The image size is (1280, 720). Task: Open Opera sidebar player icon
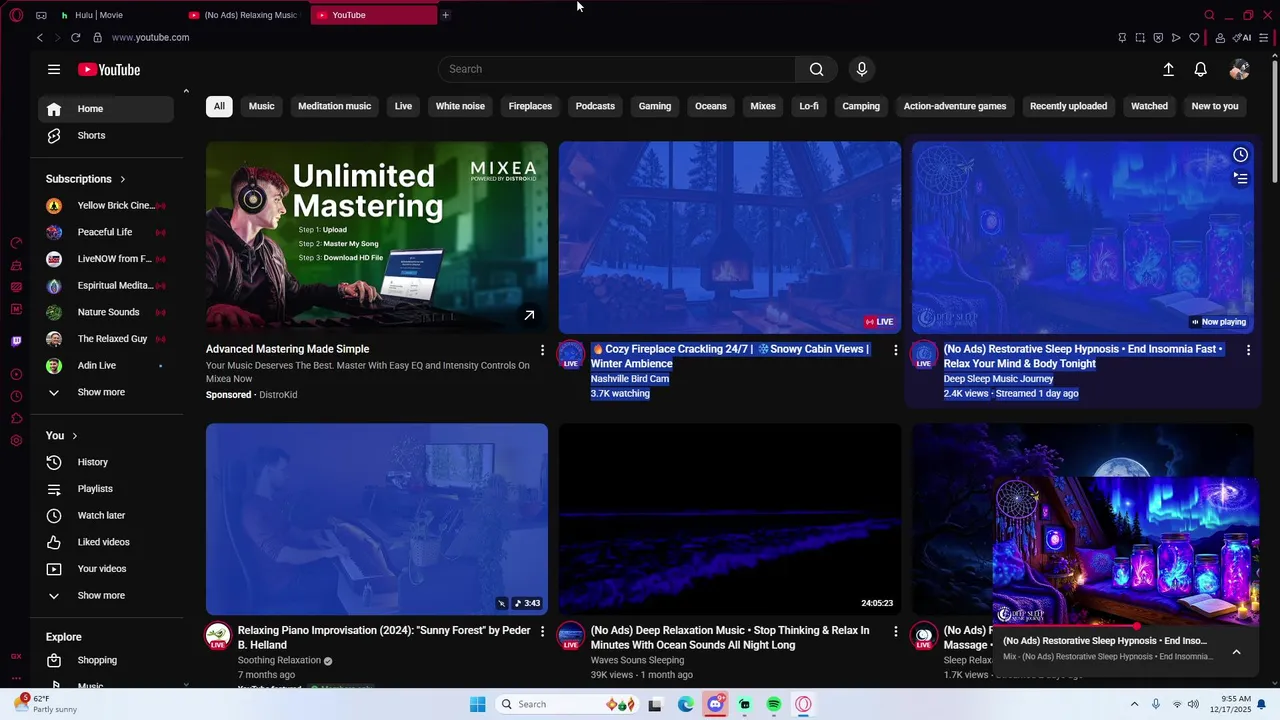(16, 375)
